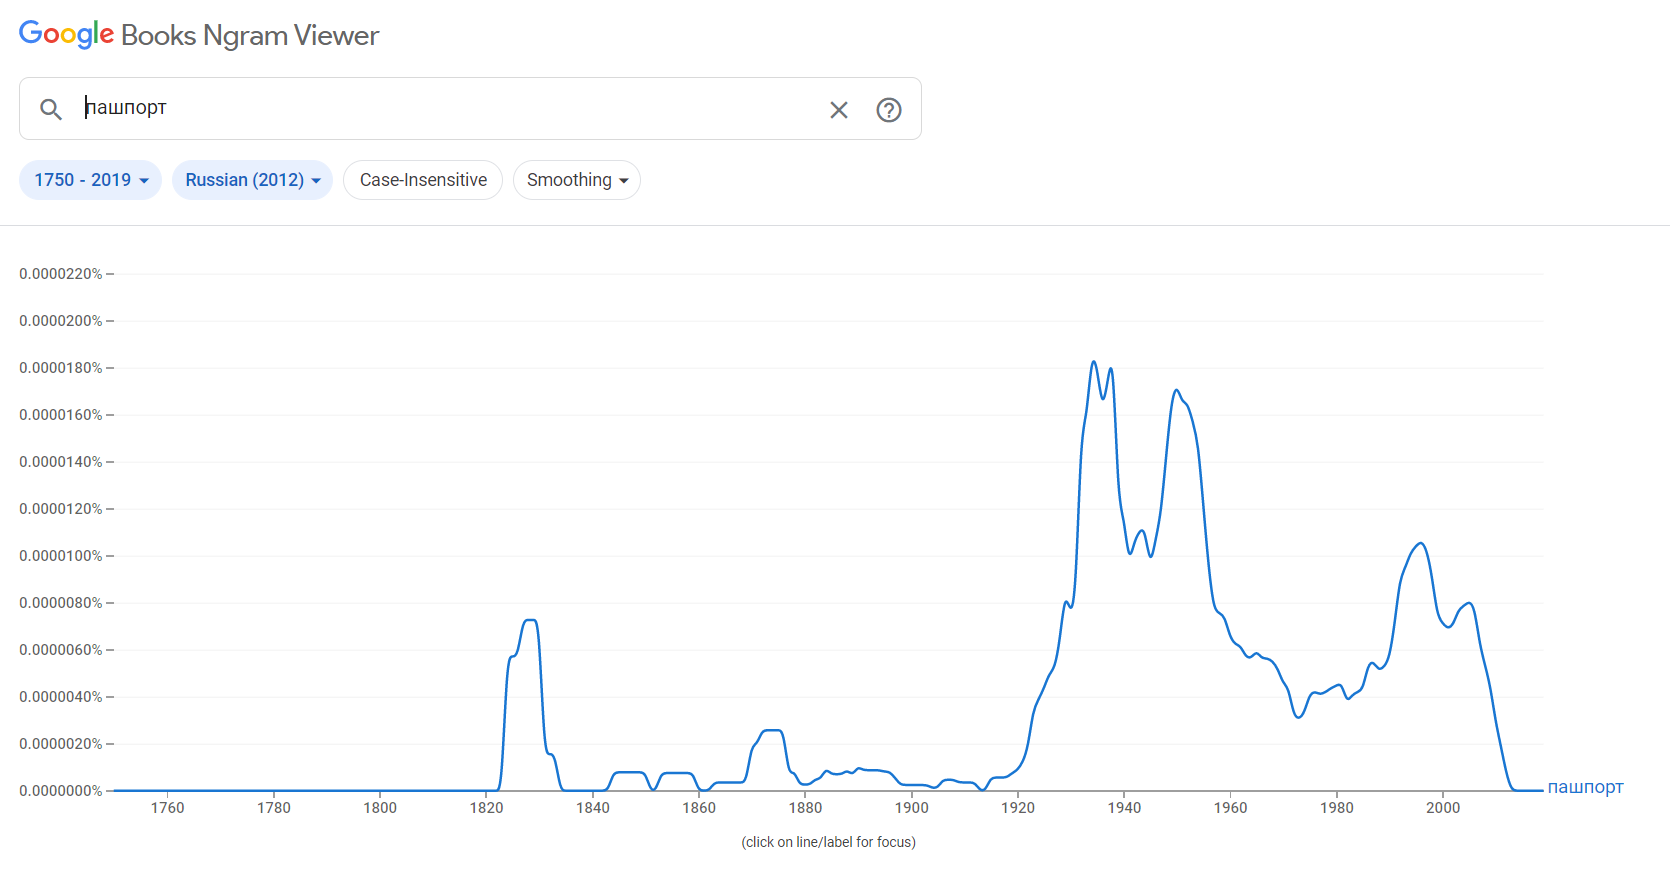Click into the search field containing пашпорт
The height and width of the screenshot is (872, 1670).
click(x=450, y=108)
